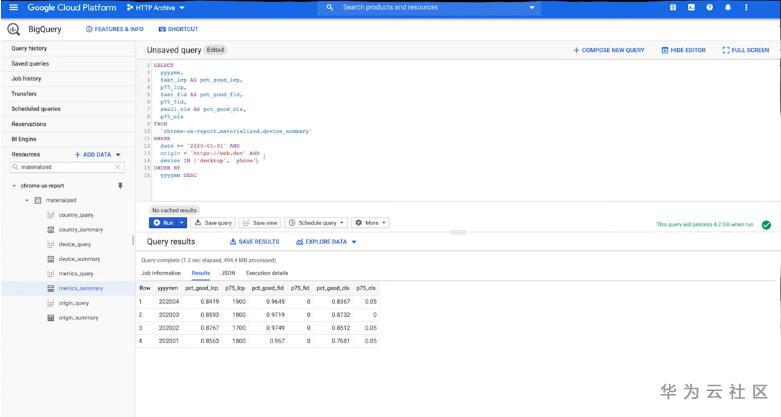Switch to the Results tab
The image size is (781, 417).
tap(201, 273)
